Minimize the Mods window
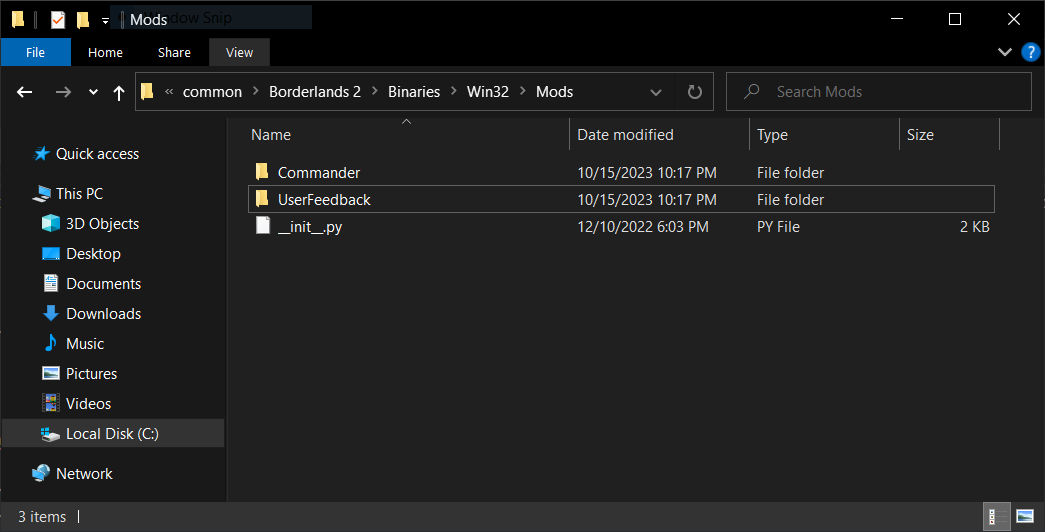This screenshot has width=1045, height=532. click(896, 19)
